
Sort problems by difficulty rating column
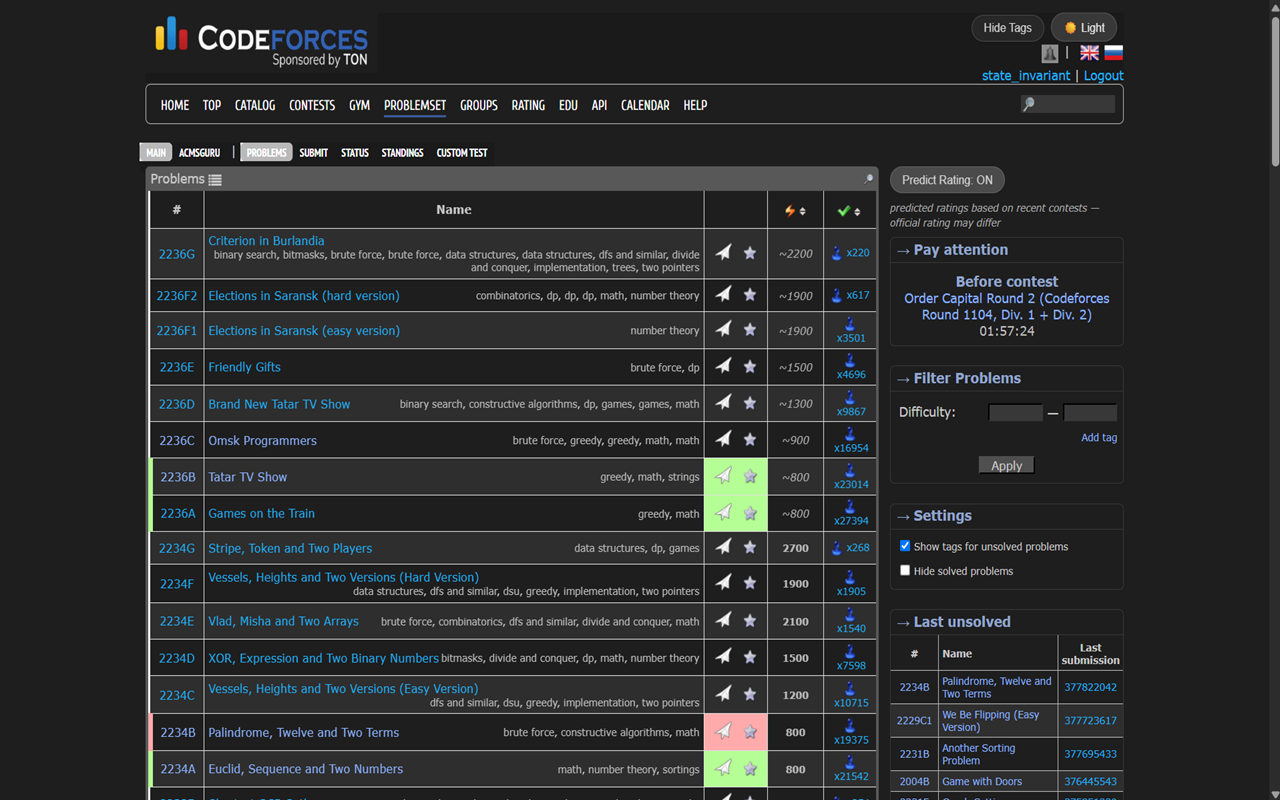pyautogui.click(x=795, y=211)
